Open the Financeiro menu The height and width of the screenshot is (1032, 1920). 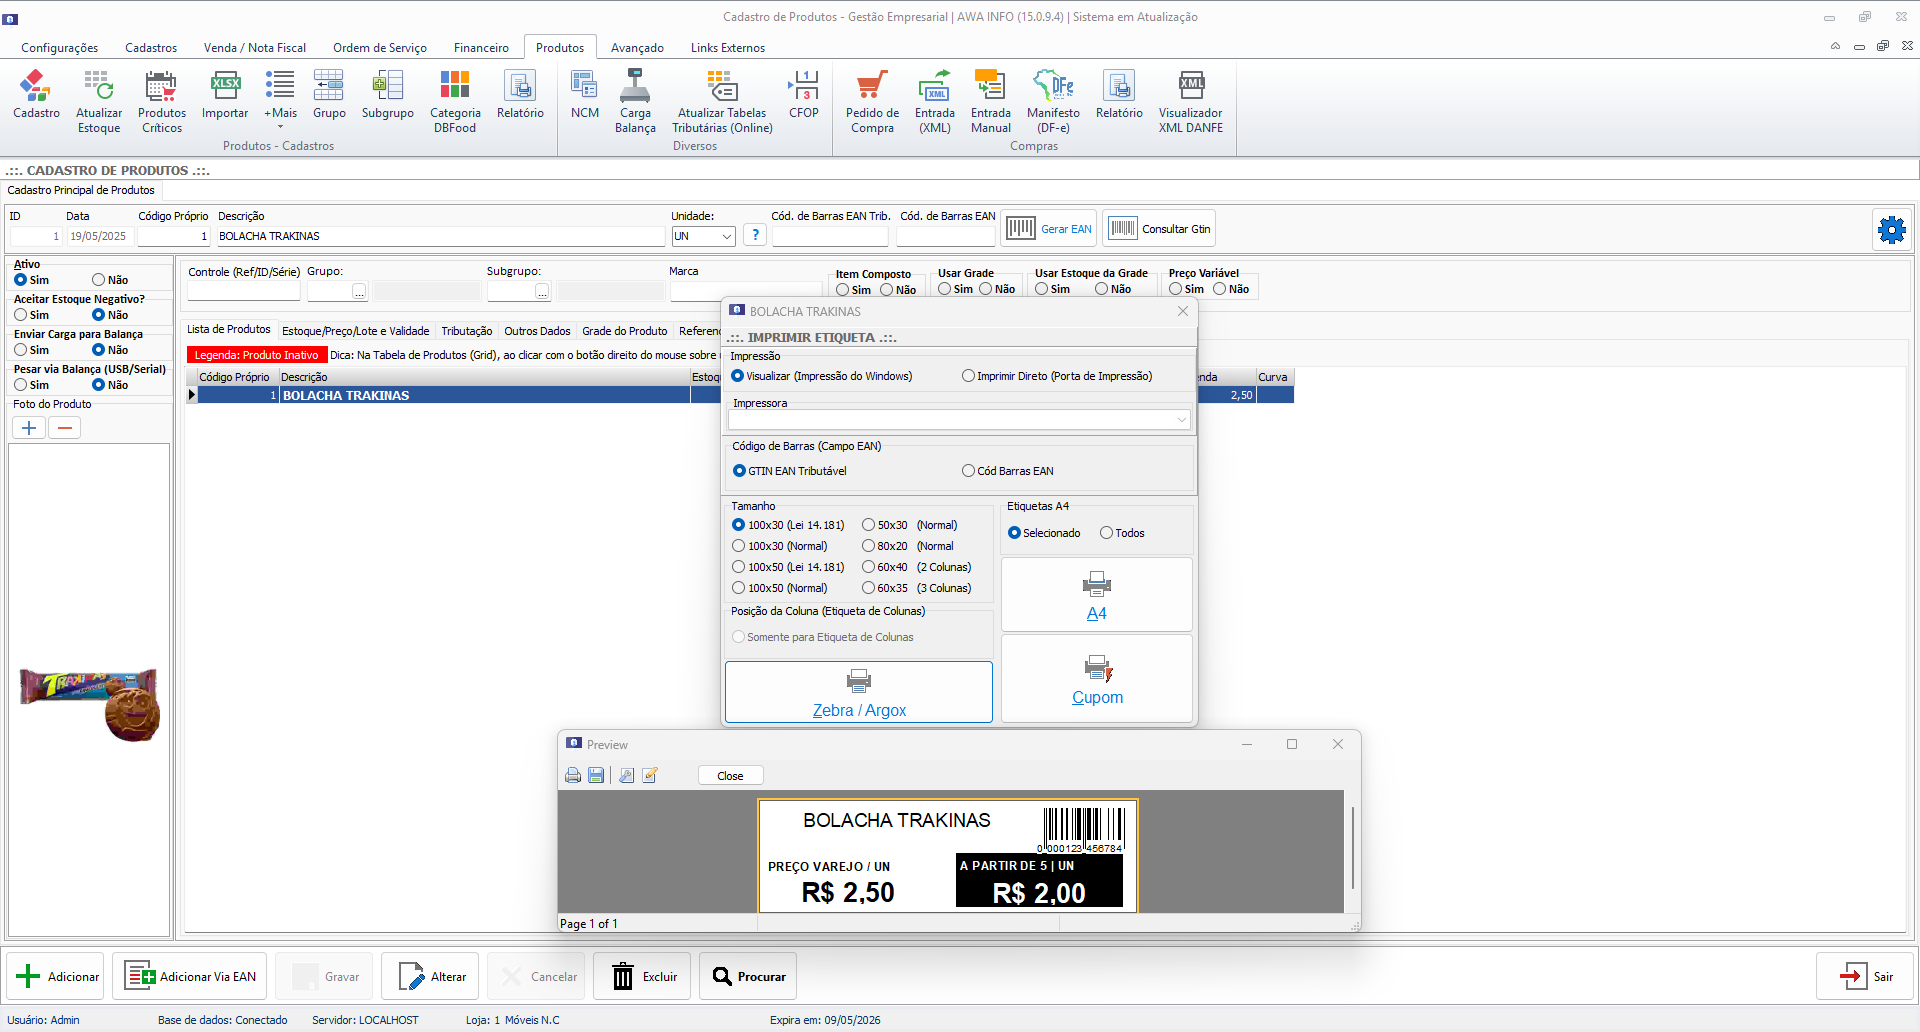pos(481,48)
